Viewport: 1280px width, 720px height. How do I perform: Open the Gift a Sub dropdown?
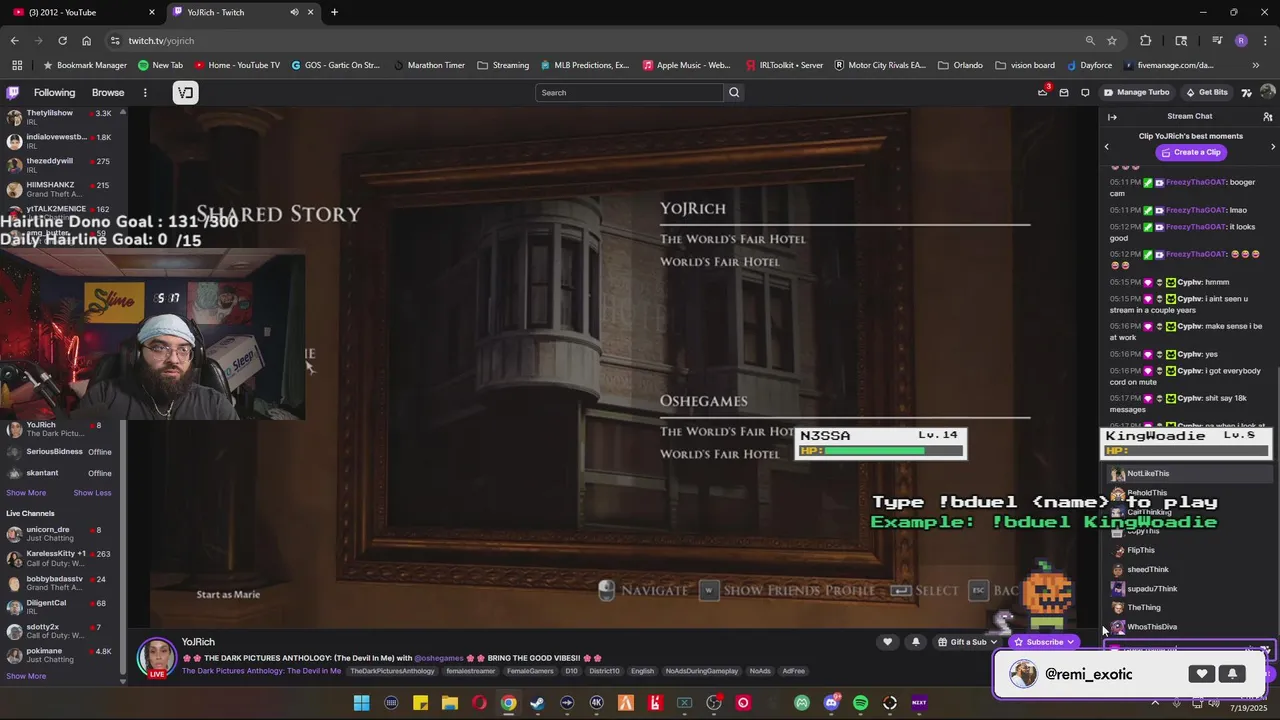pyautogui.click(x=966, y=642)
